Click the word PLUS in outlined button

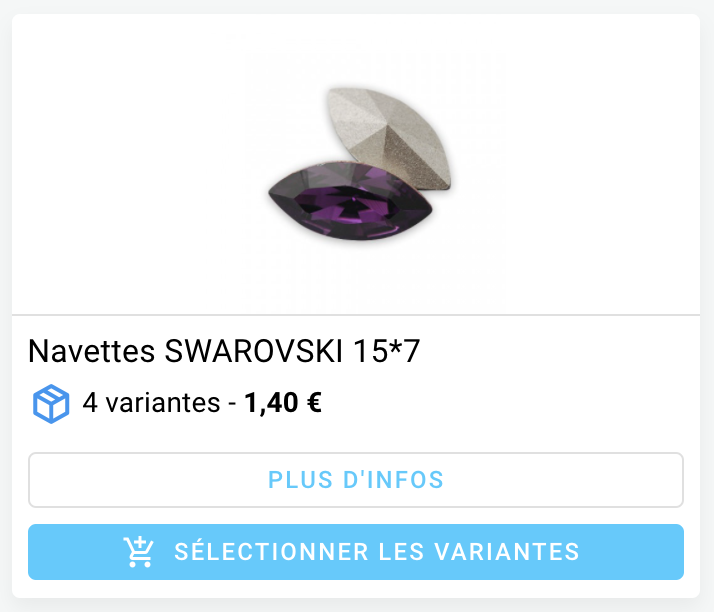[x=301, y=479]
